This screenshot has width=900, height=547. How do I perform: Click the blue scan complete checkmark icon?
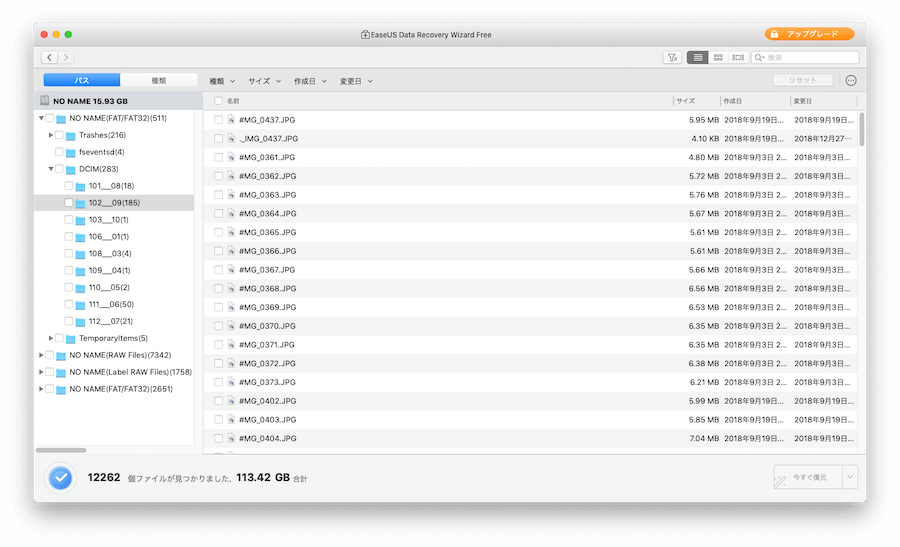point(60,478)
